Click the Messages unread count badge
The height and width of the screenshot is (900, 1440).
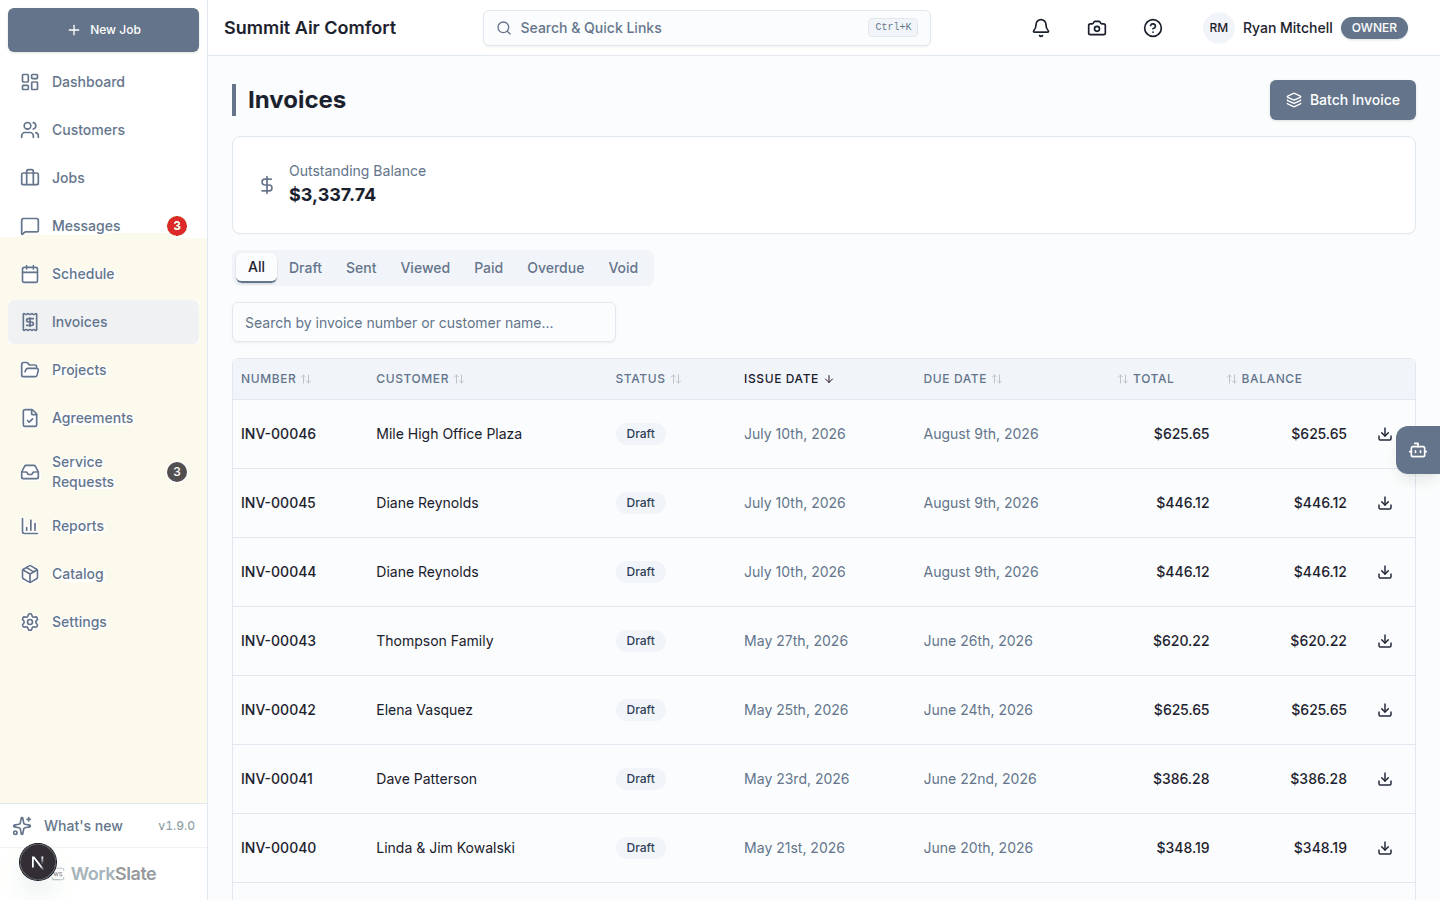(177, 226)
